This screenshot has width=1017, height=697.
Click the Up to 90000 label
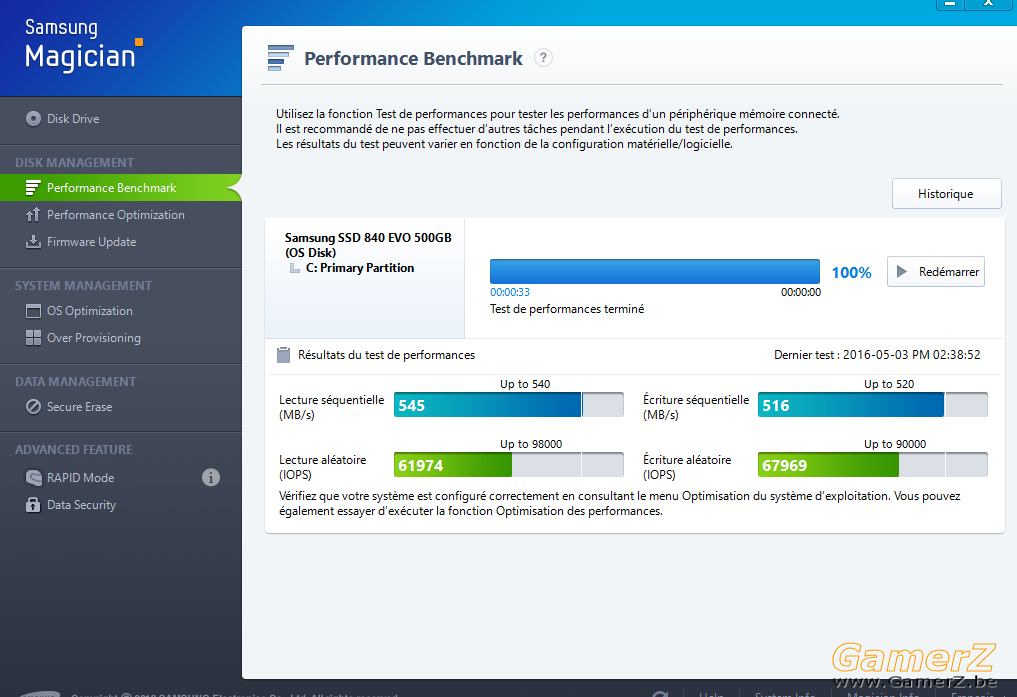(894, 444)
